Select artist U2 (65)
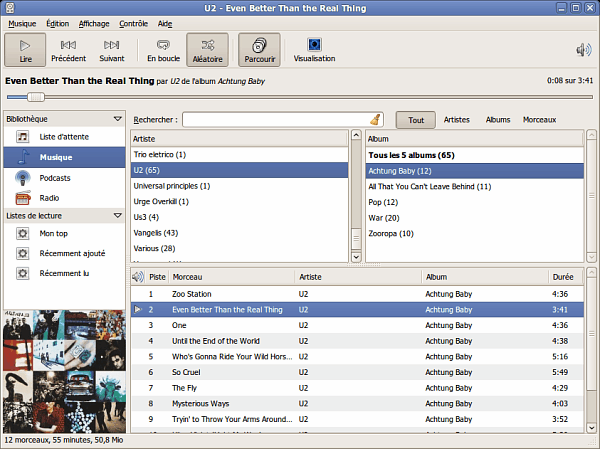The height and width of the screenshot is (449, 600). coord(240,170)
